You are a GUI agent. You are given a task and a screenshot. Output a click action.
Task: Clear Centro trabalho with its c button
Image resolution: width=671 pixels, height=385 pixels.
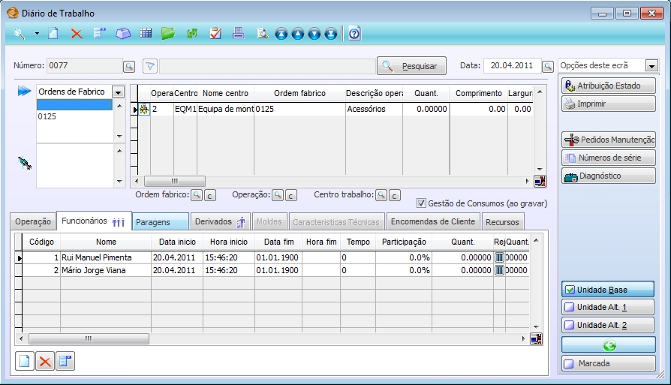point(395,195)
